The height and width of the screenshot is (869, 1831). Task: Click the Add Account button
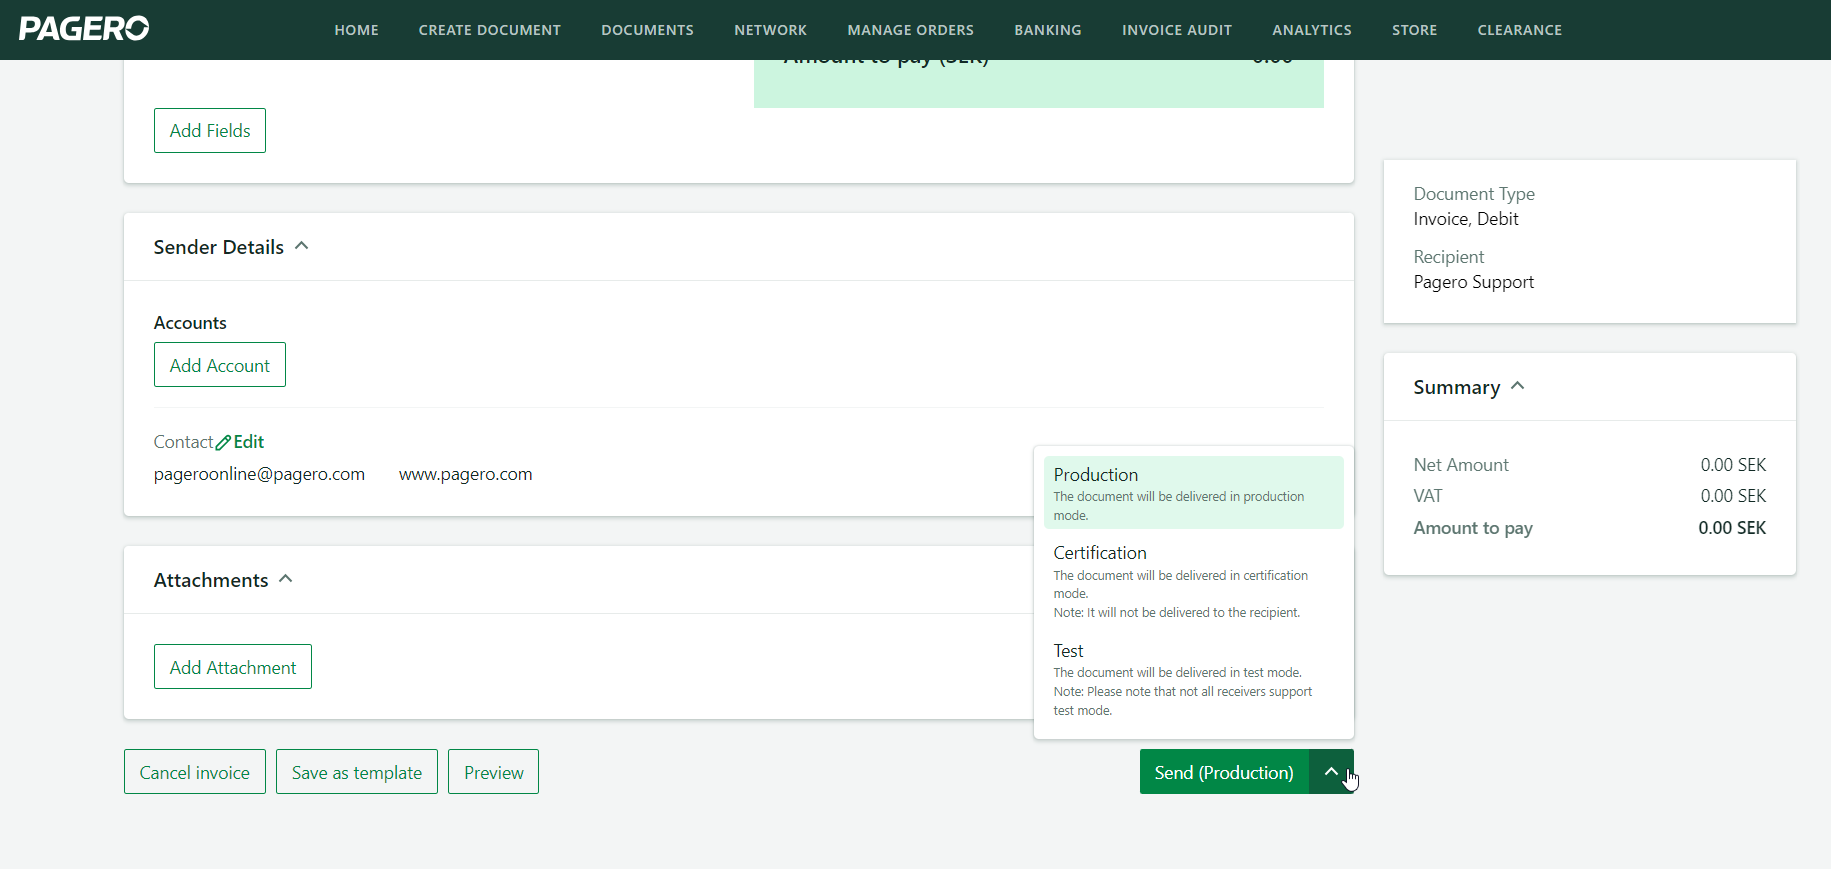tap(220, 365)
